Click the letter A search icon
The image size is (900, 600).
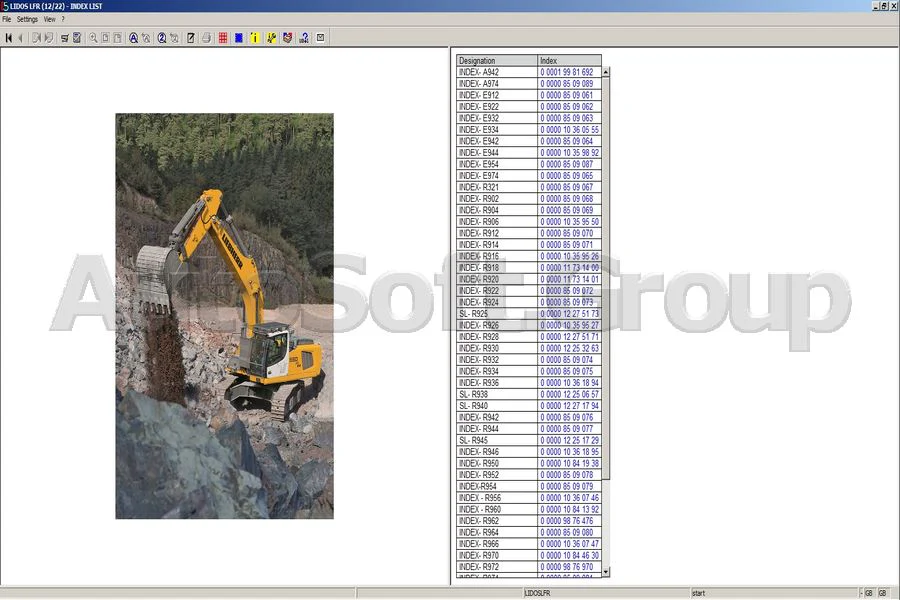pos(132,37)
